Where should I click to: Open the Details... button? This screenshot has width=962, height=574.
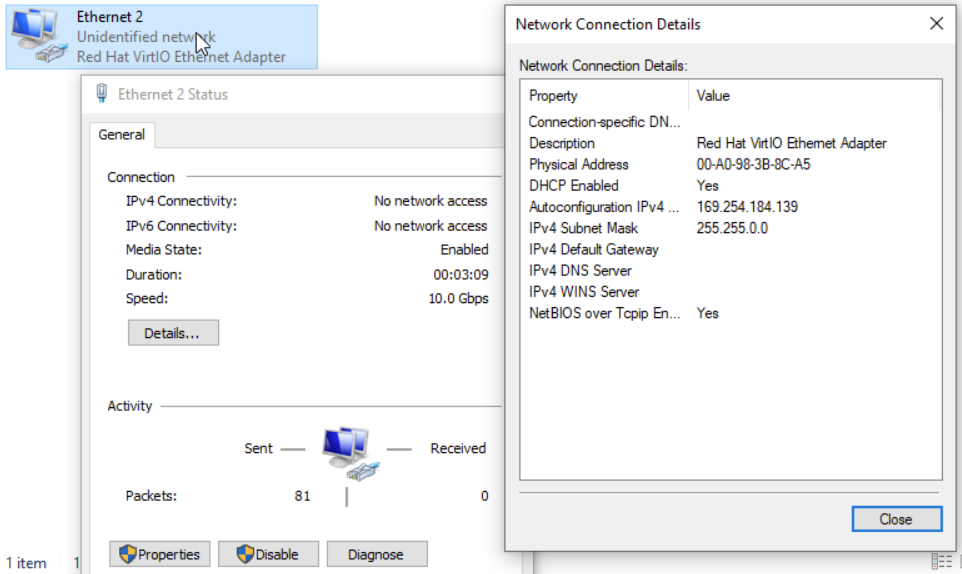[172, 333]
